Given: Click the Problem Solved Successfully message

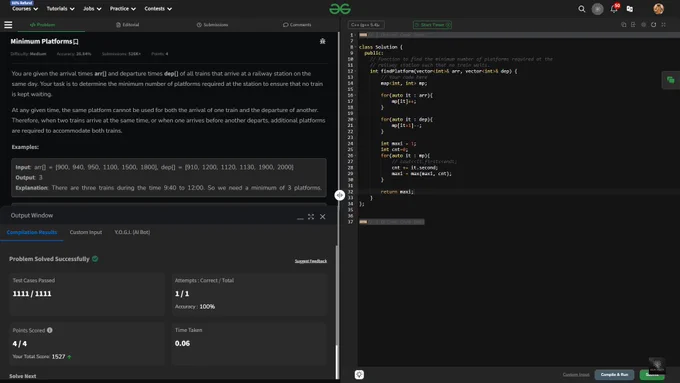Looking at the screenshot, I should 49,259.
